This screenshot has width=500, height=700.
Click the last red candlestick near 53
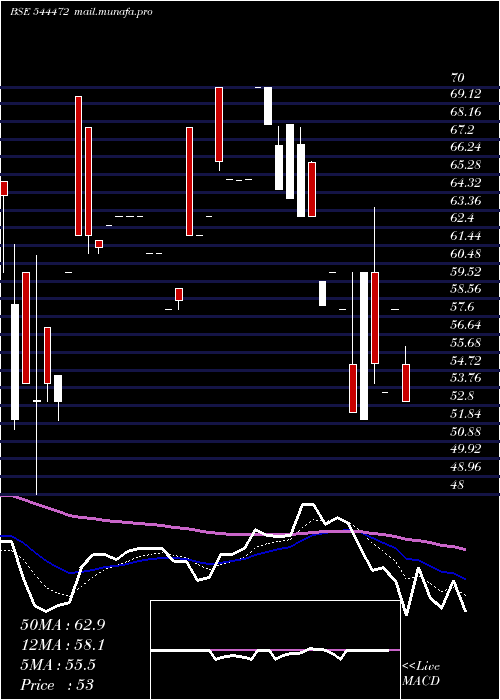pos(406,383)
